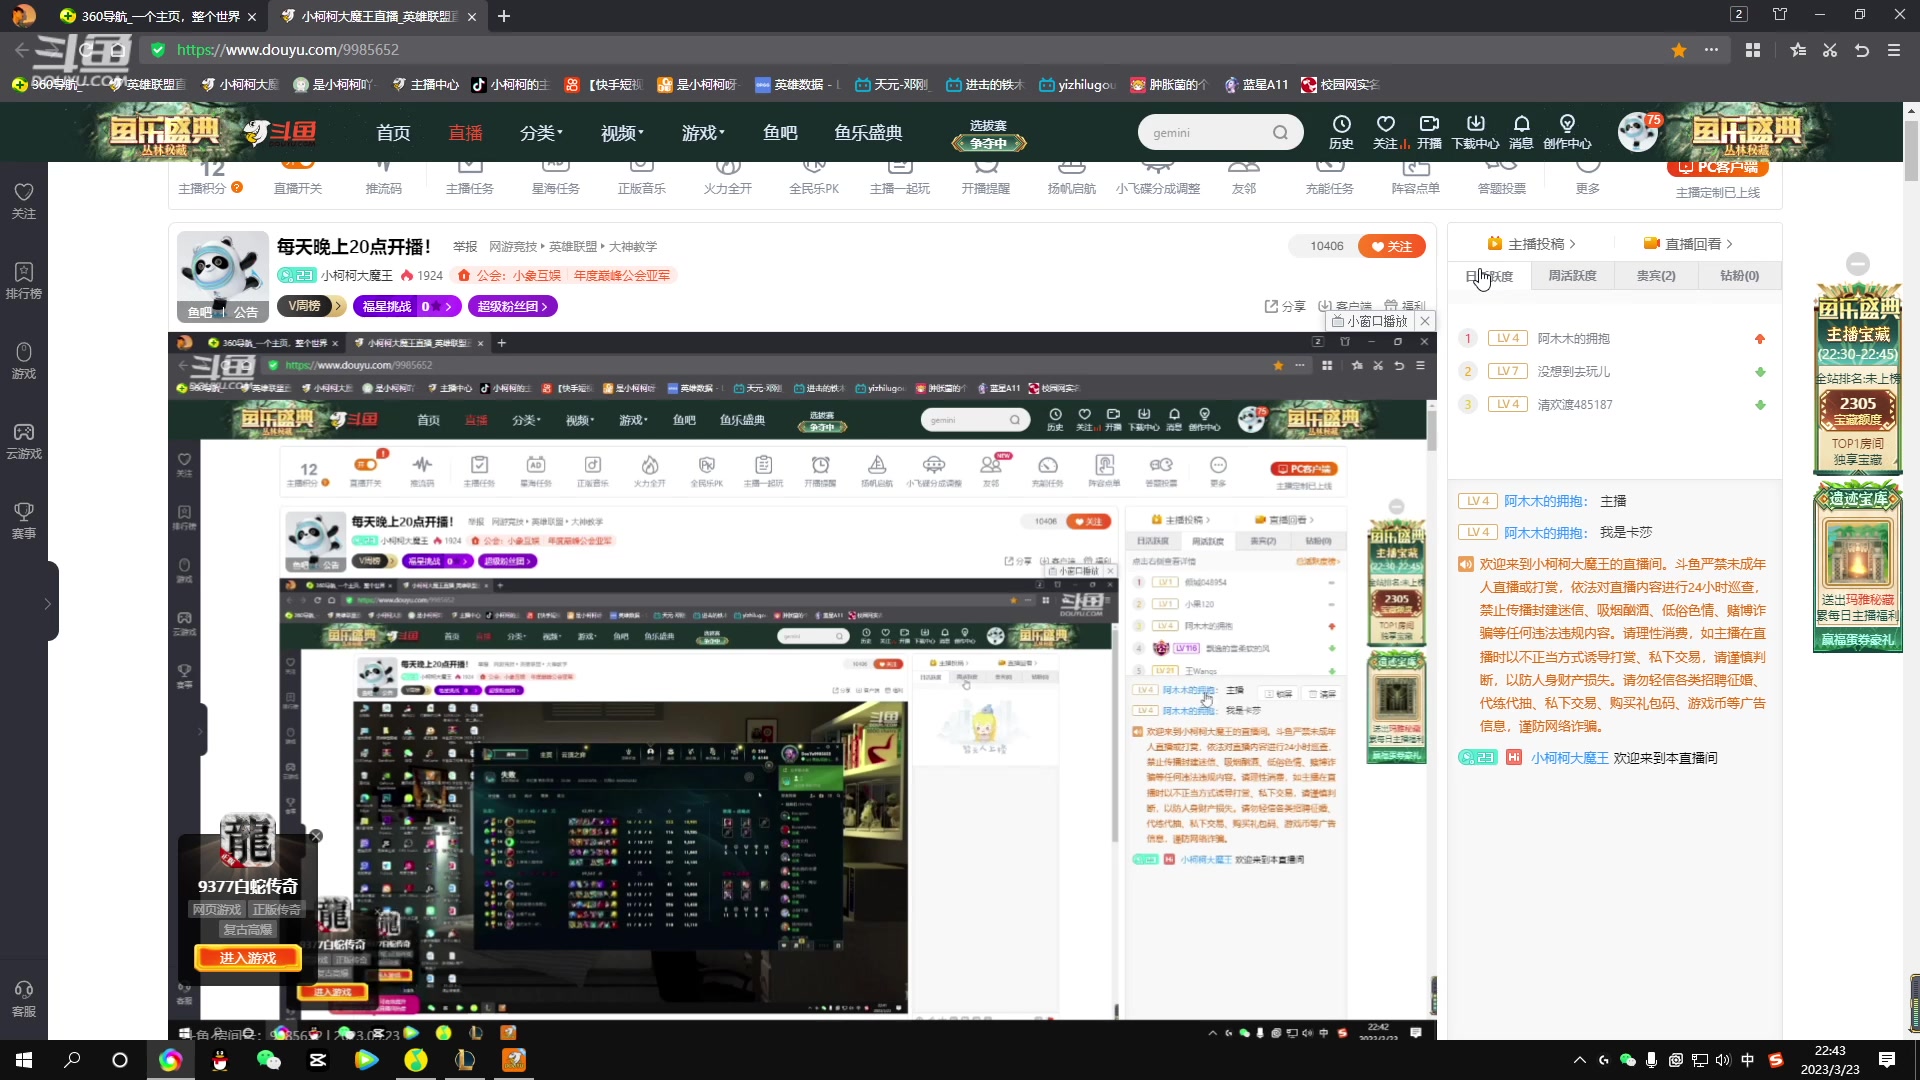Image resolution: width=1920 pixels, height=1080 pixels.
Task: Open the 消息 notification bell icon
Action: tap(1521, 131)
